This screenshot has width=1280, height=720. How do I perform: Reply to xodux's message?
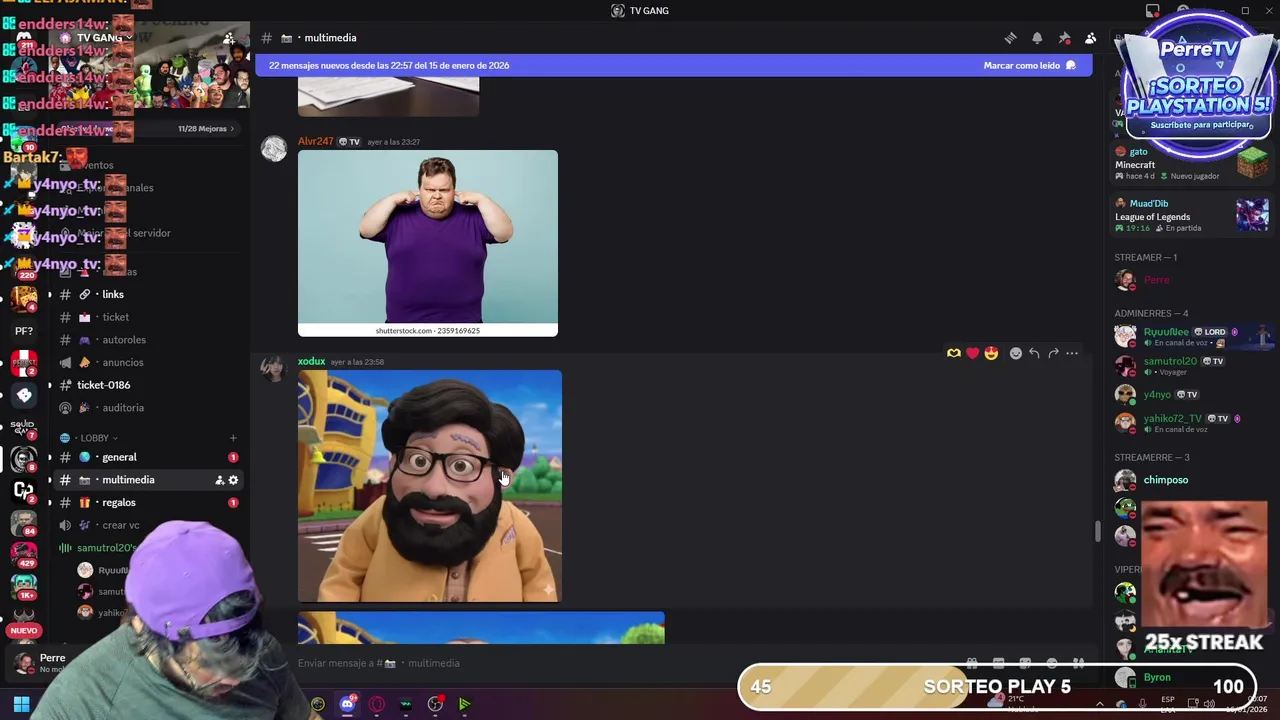[1034, 353]
